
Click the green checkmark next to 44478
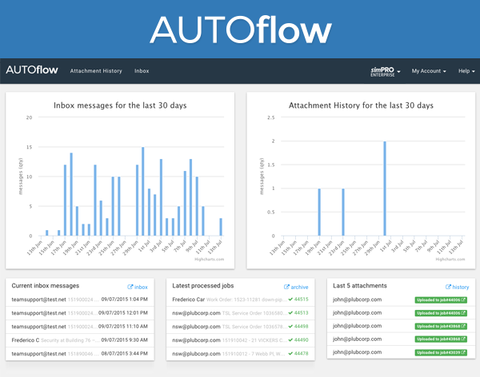pos(290,353)
